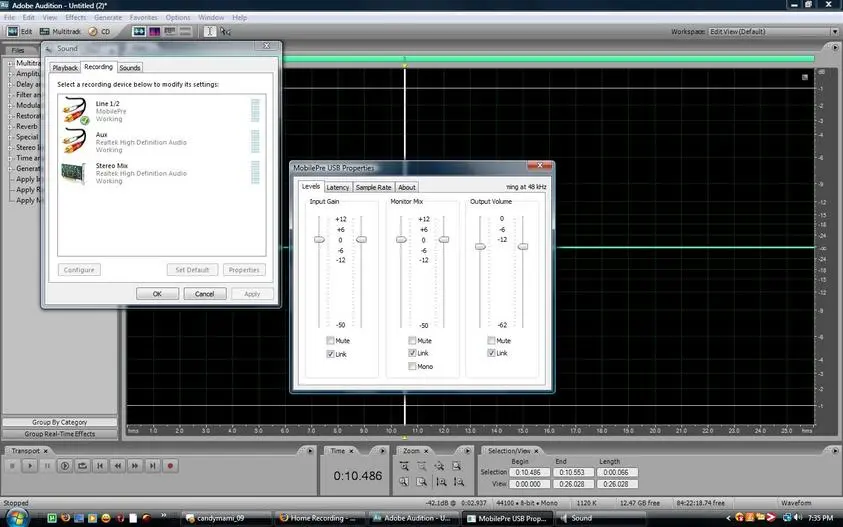Click Play in the Transport panel
Viewport: 843px width, 527px height.
click(x=30, y=466)
